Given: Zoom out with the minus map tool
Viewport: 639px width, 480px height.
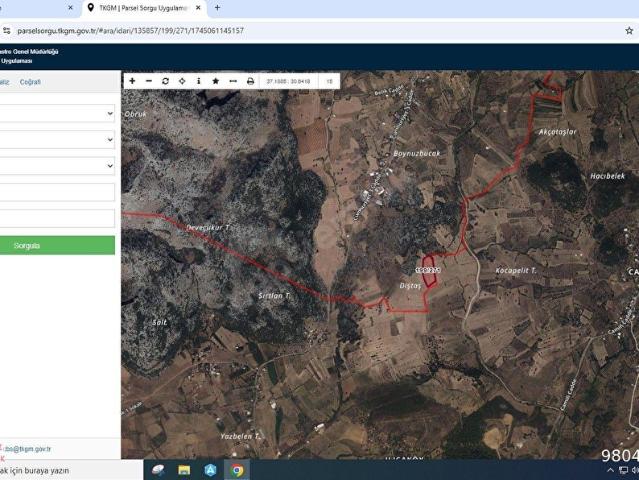Looking at the screenshot, I should (x=149, y=81).
